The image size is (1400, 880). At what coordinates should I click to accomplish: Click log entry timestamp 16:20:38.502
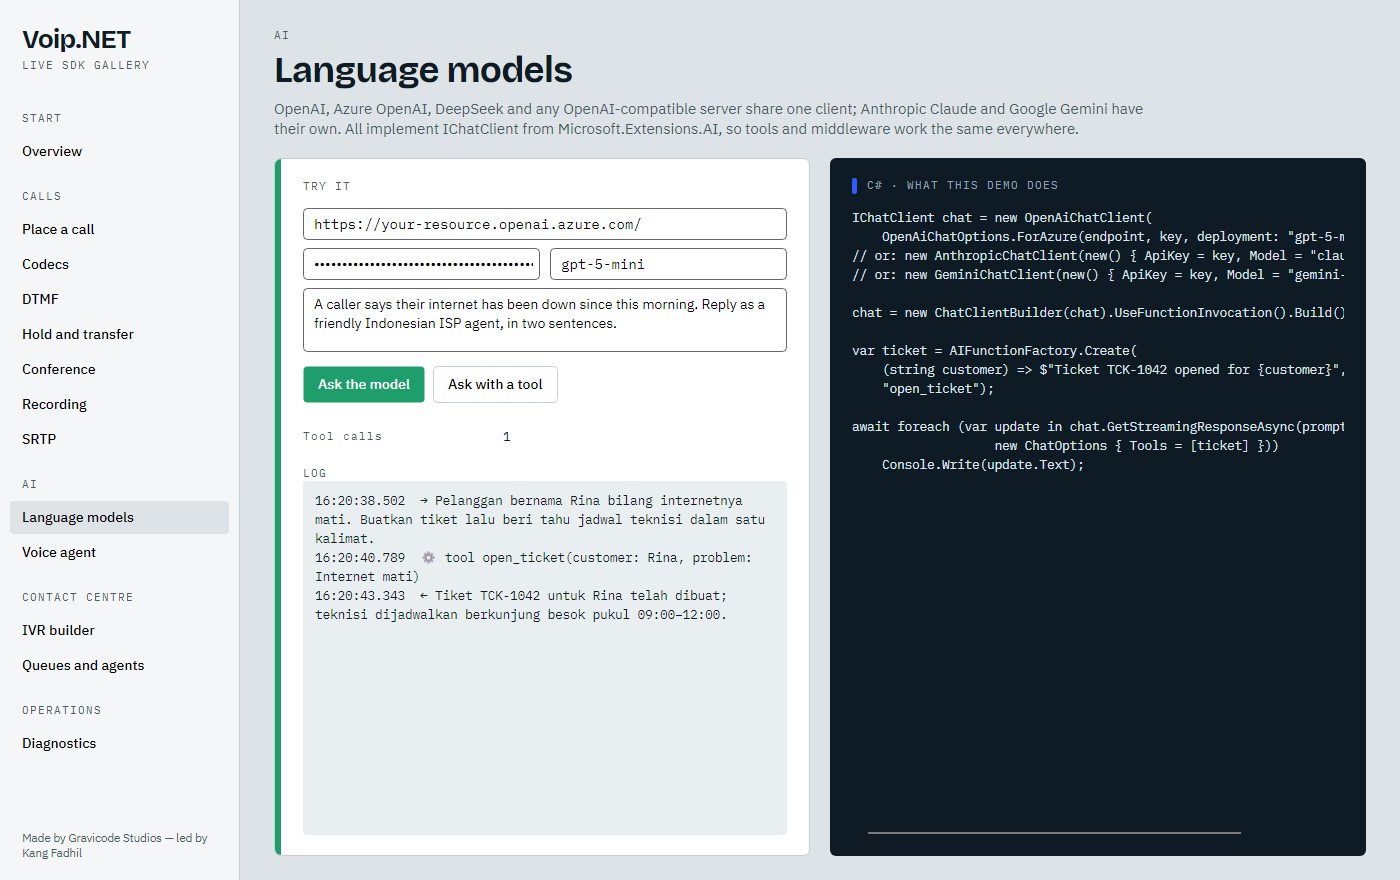tap(360, 501)
